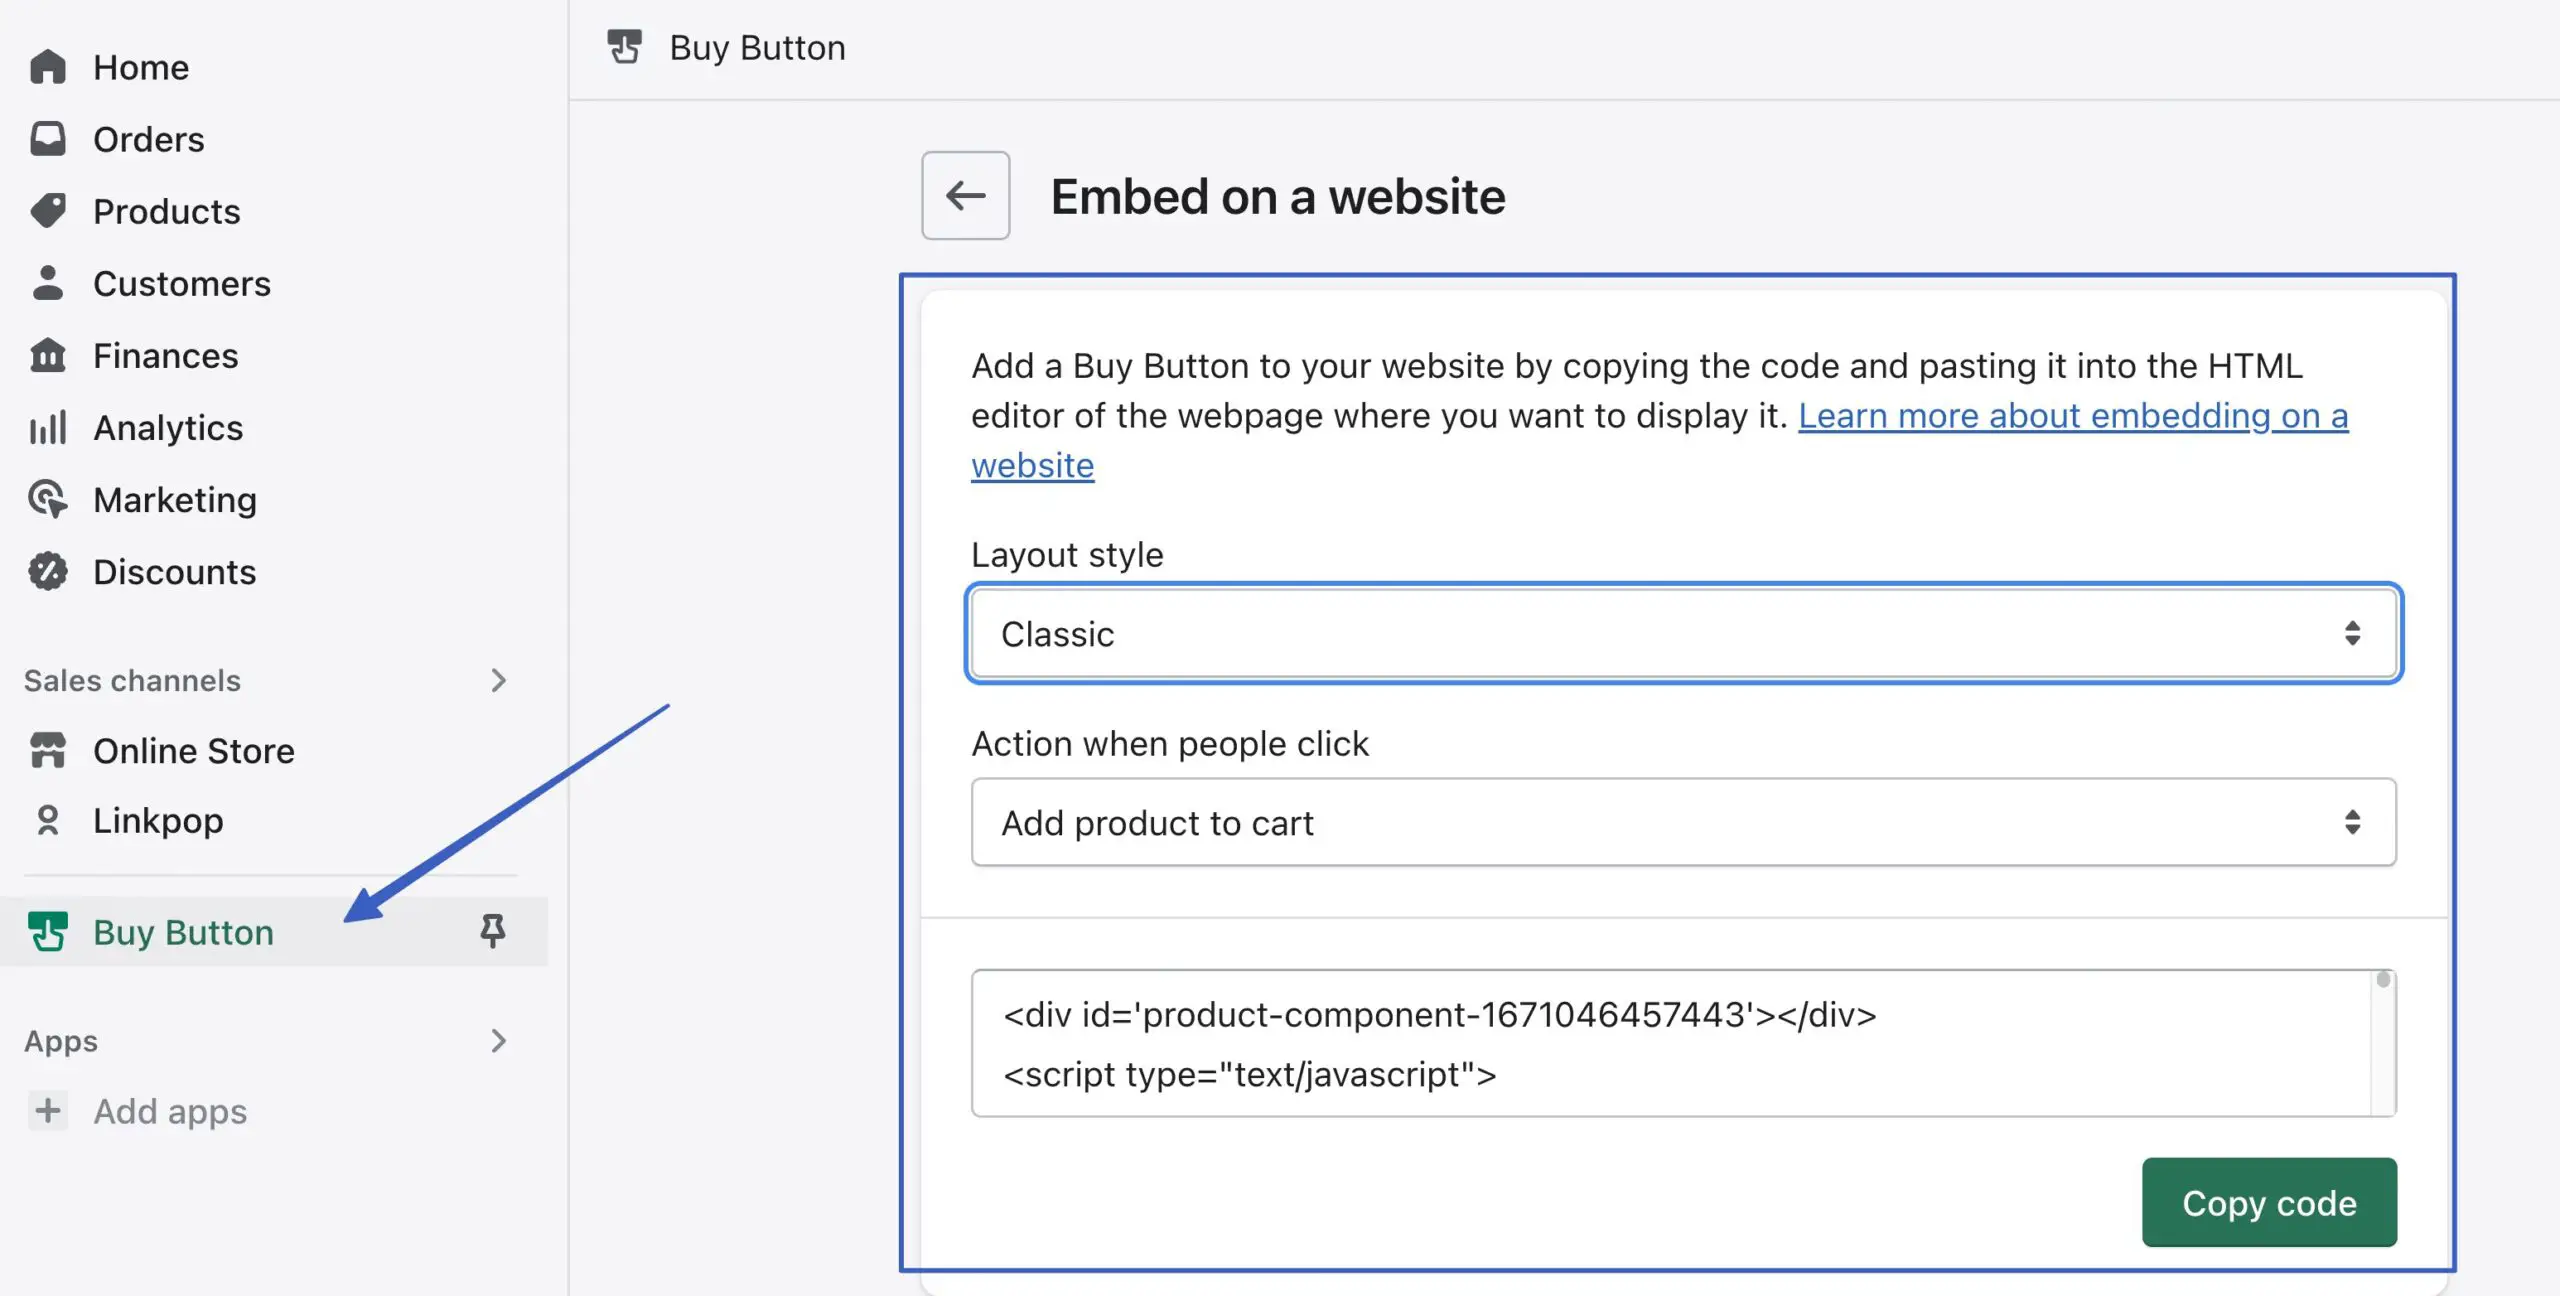The image size is (2560, 1296).
Task: Click the Orders inbox icon
Action: point(47,139)
